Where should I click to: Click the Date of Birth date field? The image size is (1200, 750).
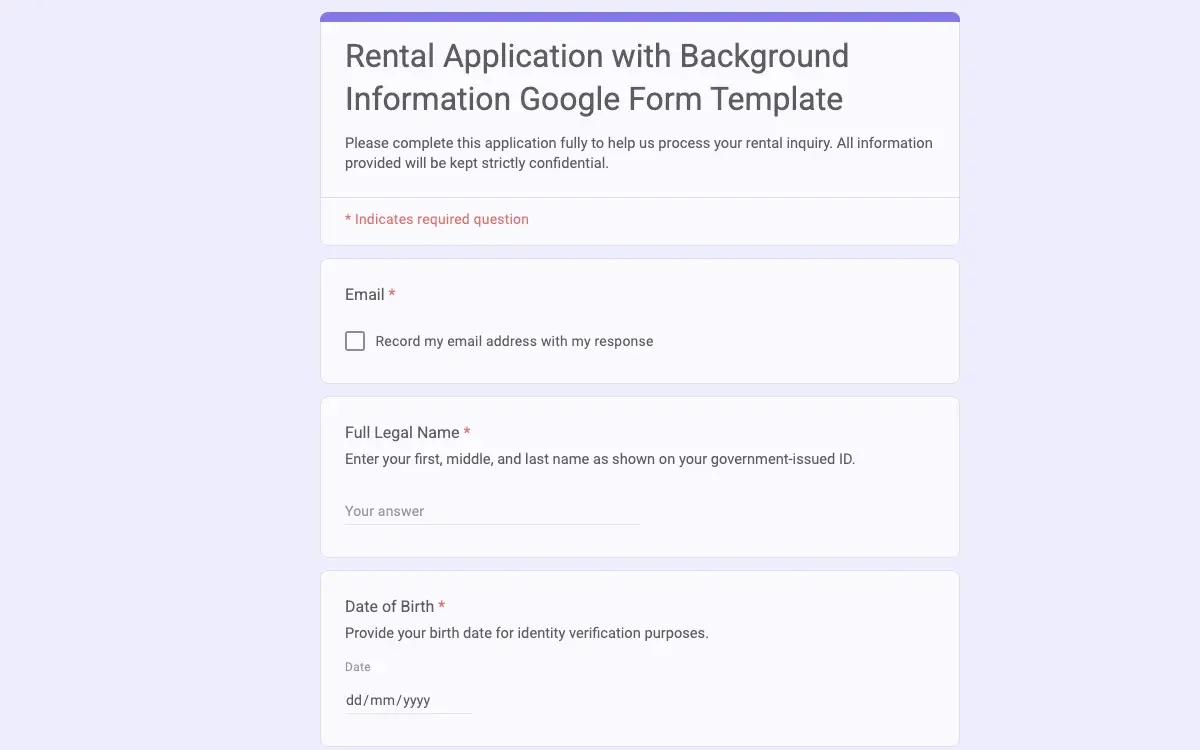[x=408, y=700]
